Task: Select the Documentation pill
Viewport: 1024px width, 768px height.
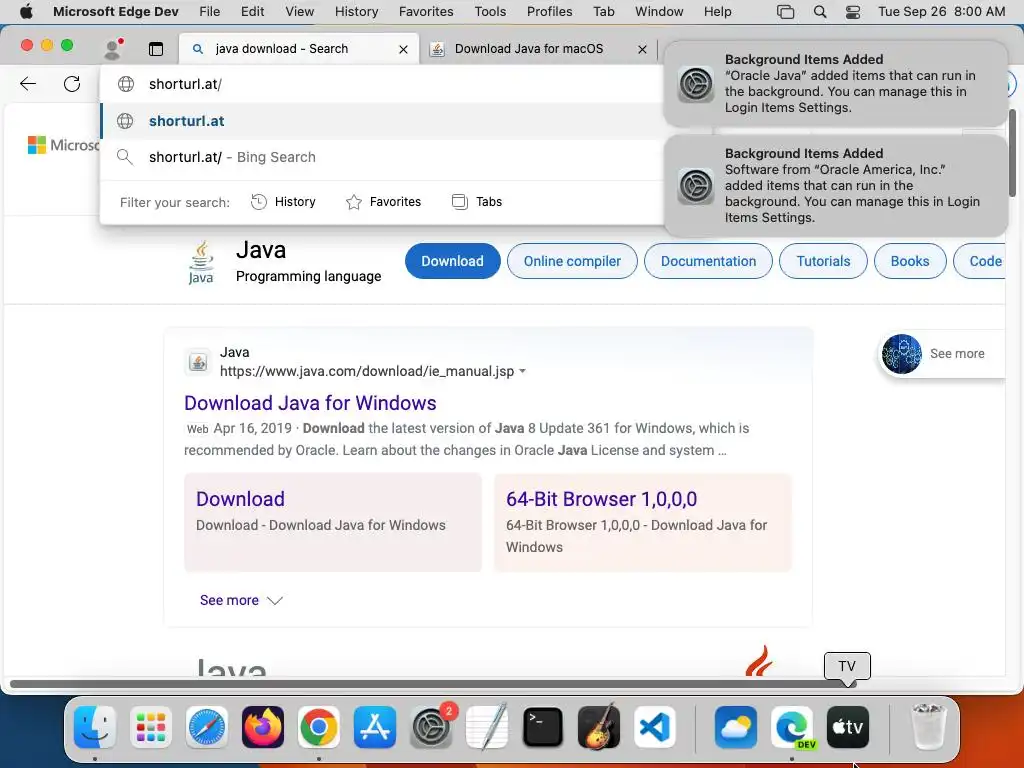Action: point(708,261)
